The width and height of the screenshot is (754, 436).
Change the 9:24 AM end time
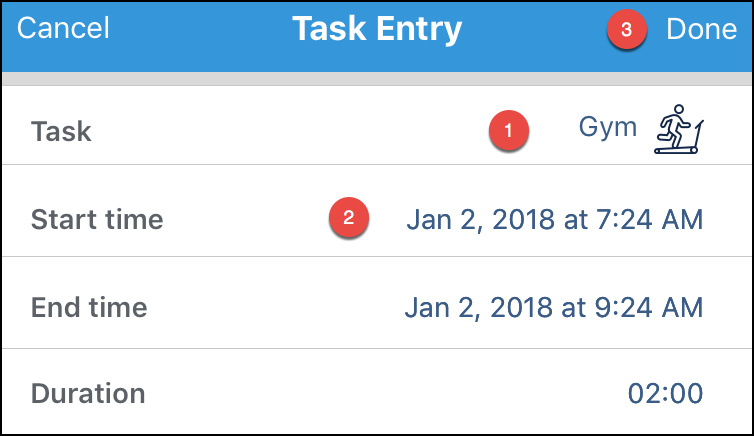pyautogui.click(x=649, y=307)
